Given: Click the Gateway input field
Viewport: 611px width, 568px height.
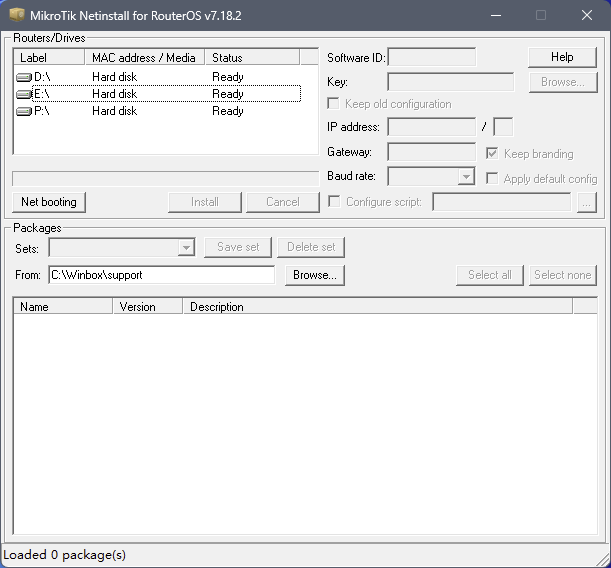Looking at the screenshot, I should 431,152.
